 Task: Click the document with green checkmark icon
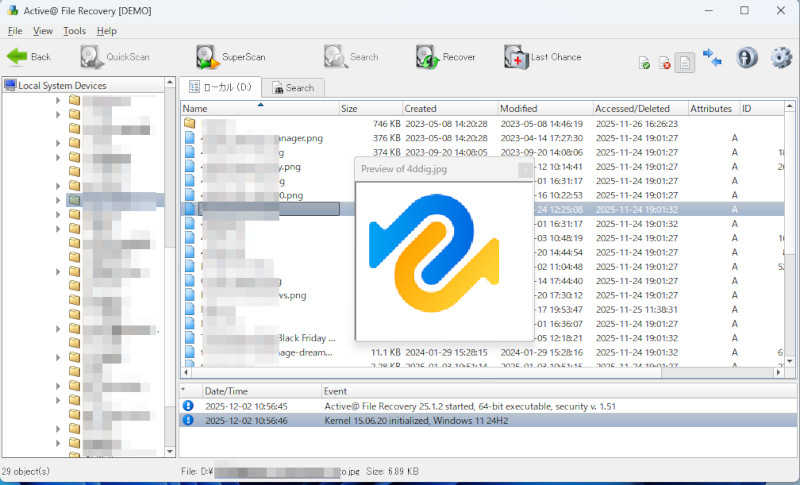[x=644, y=63]
